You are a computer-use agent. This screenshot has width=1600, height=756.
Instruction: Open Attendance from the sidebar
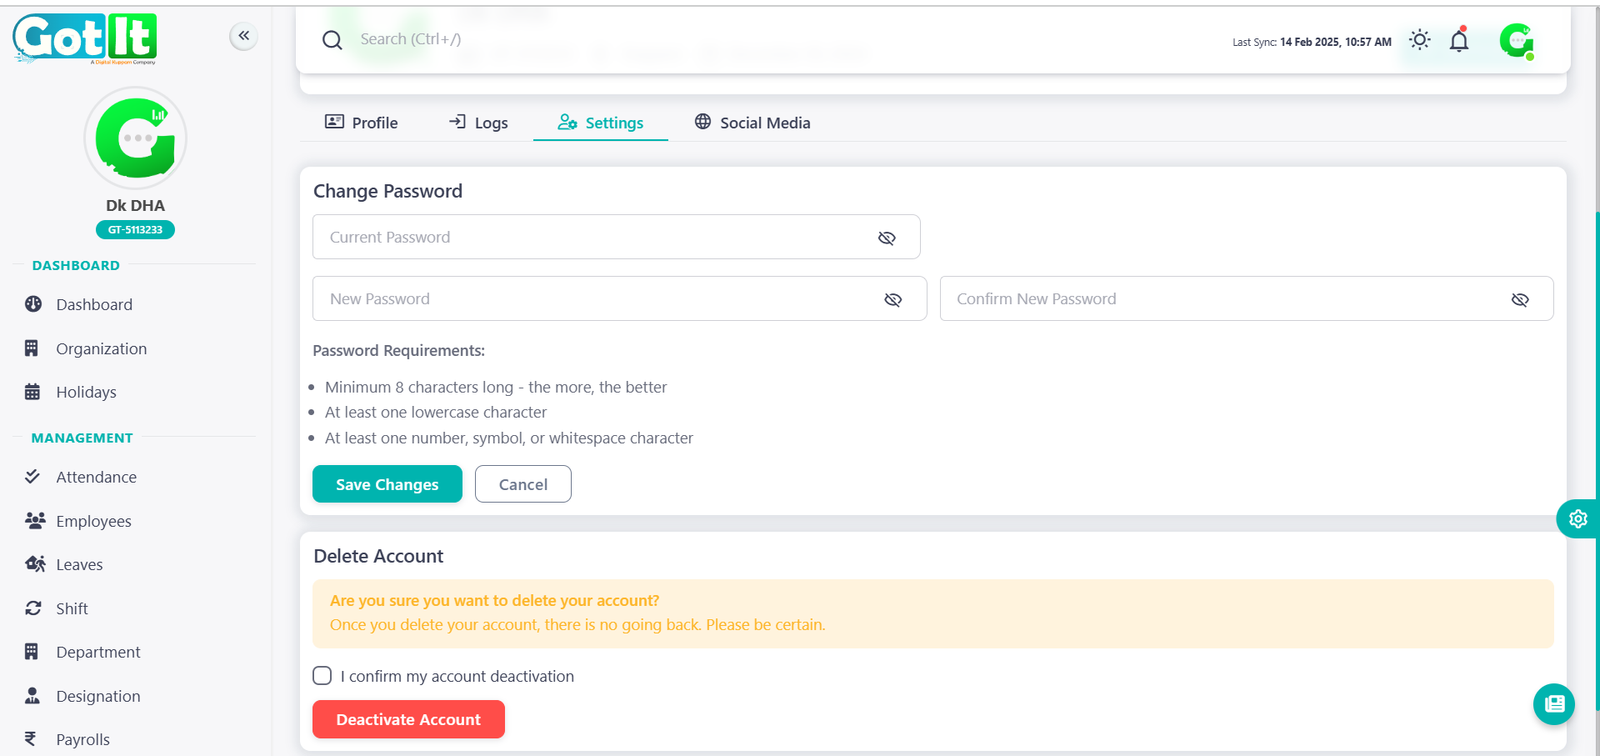click(x=96, y=477)
